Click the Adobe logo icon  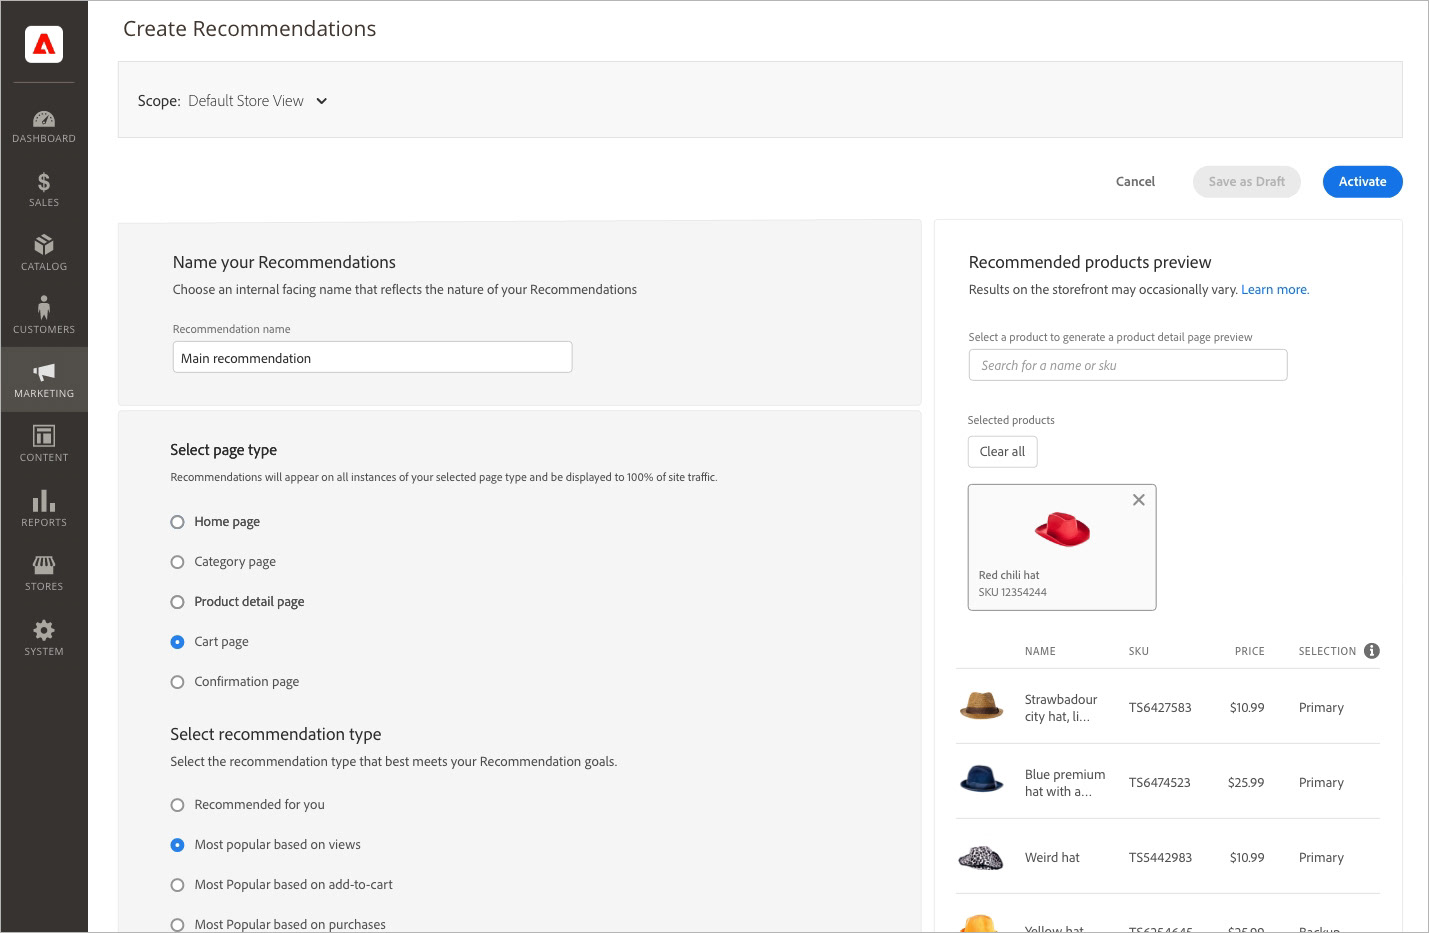pyautogui.click(x=44, y=44)
